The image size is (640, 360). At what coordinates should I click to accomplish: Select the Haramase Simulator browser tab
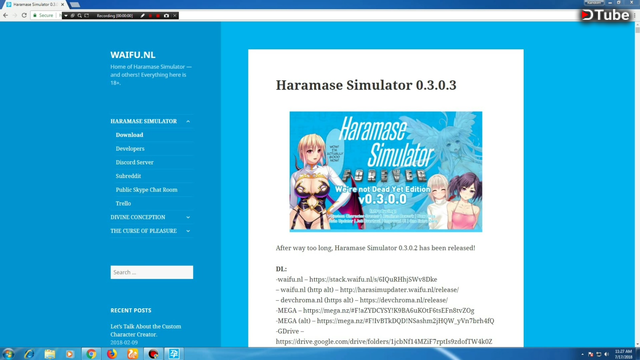coord(34,4)
